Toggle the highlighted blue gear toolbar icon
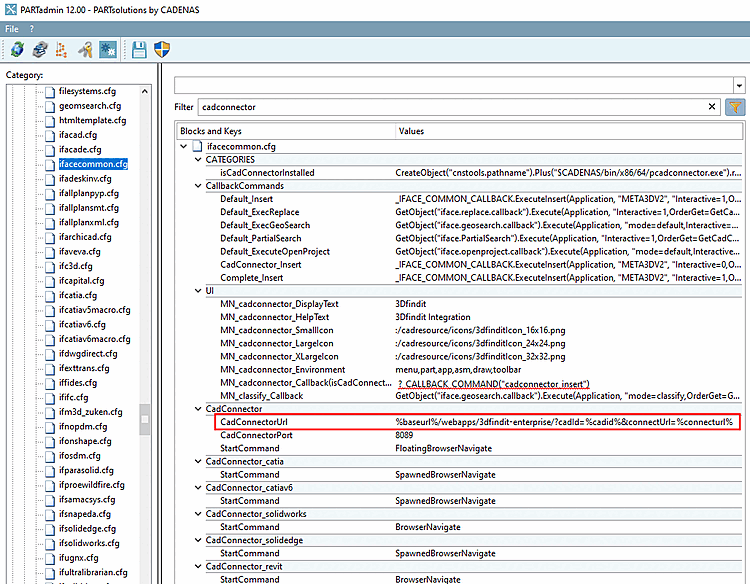750x584 pixels. (108, 49)
